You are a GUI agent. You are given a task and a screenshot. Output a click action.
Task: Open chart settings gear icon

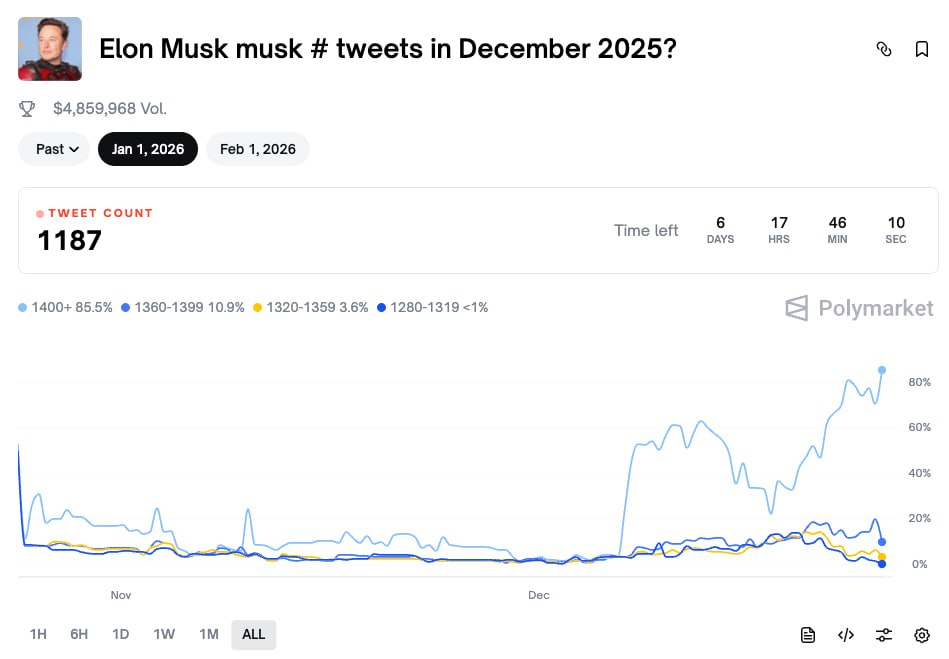point(922,635)
